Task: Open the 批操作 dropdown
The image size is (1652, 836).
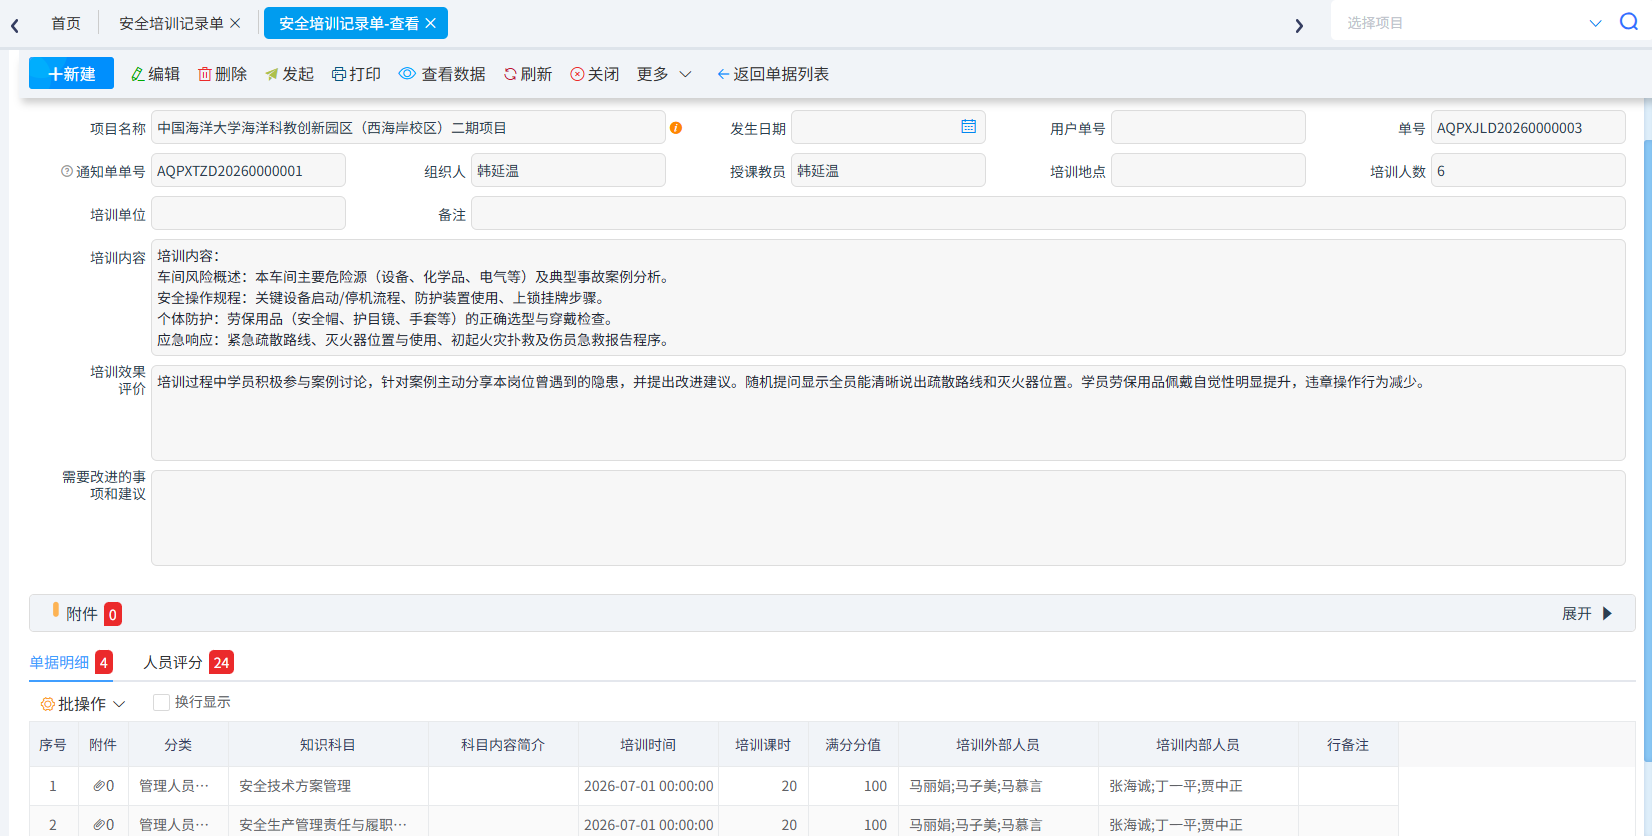Action: point(83,704)
